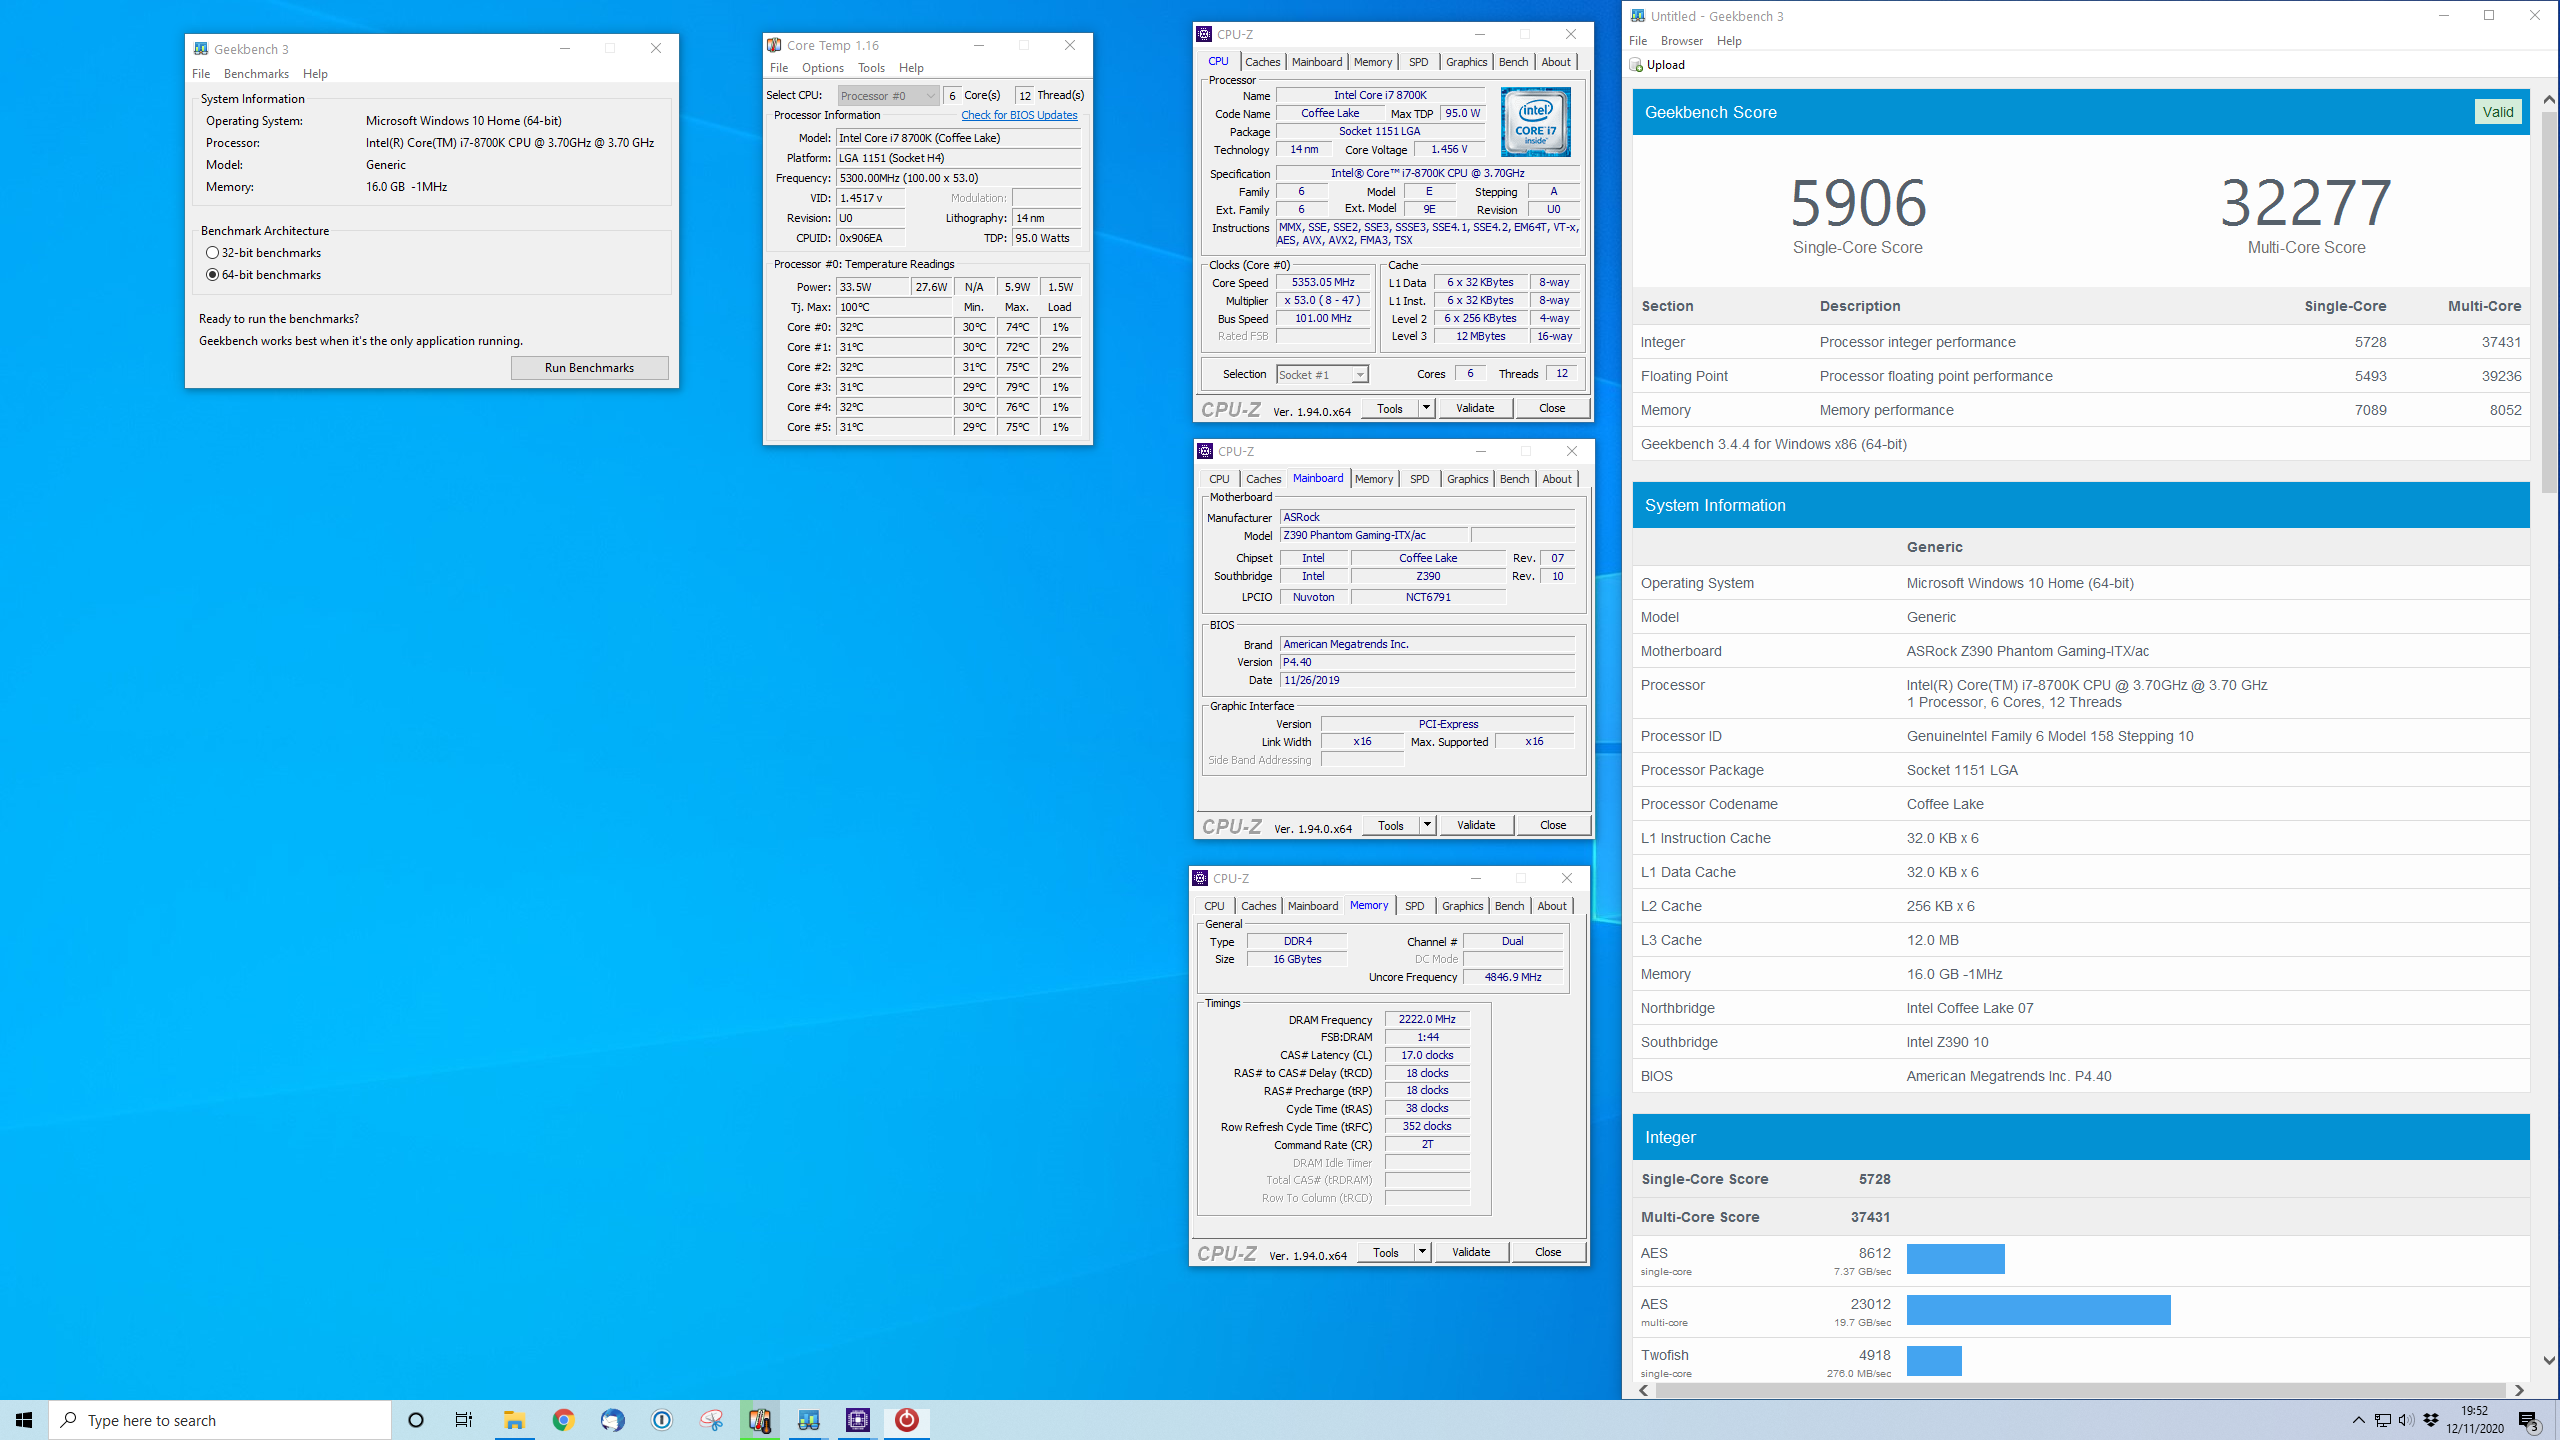This screenshot has width=2560, height=1440.
Task: Open the Options menu in Core Temp
Action: pos(823,68)
